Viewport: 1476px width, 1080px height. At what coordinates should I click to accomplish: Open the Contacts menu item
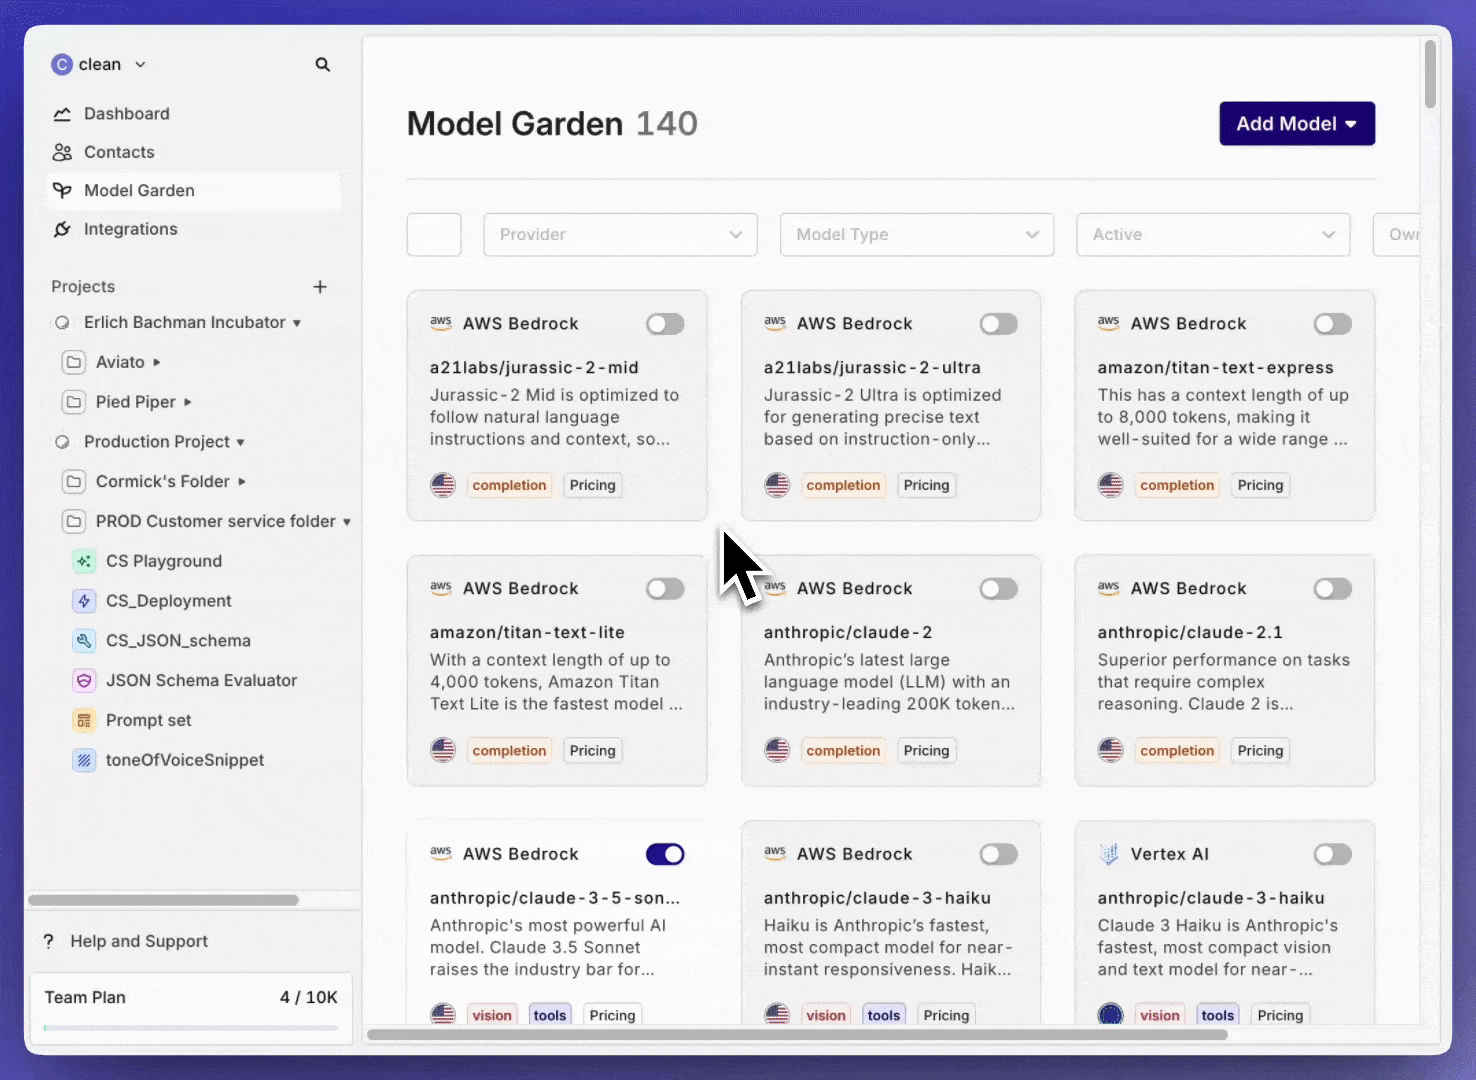[x=194, y=152]
